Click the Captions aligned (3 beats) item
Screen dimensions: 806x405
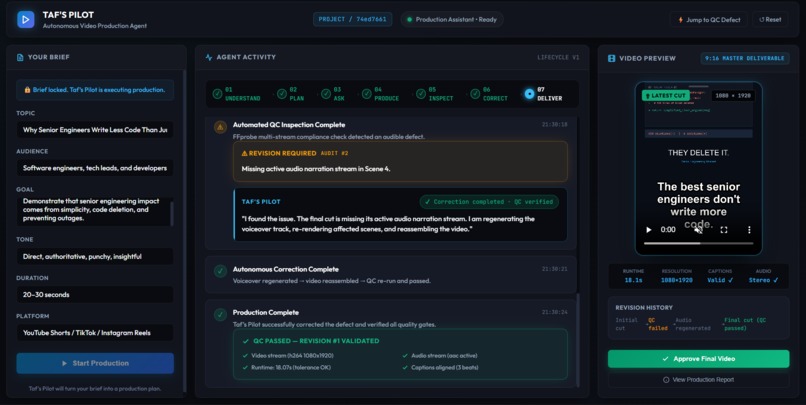pos(441,367)
